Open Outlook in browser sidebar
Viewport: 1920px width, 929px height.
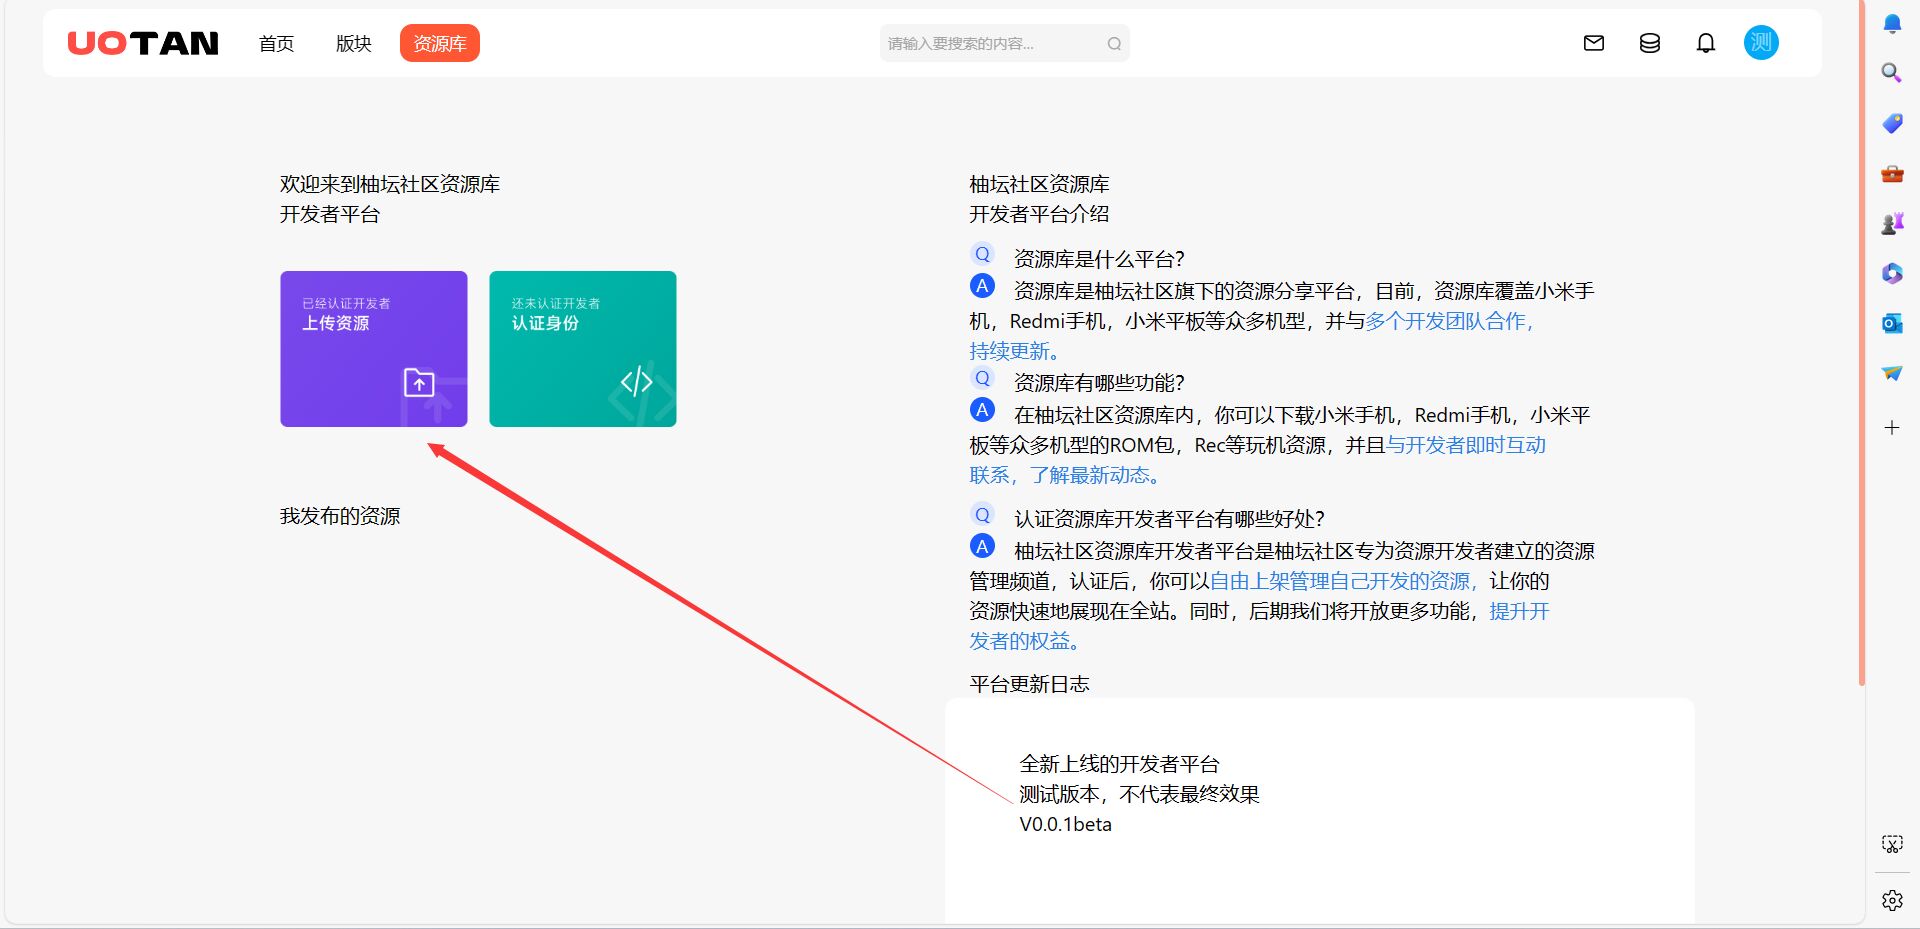coord(1892,323)
